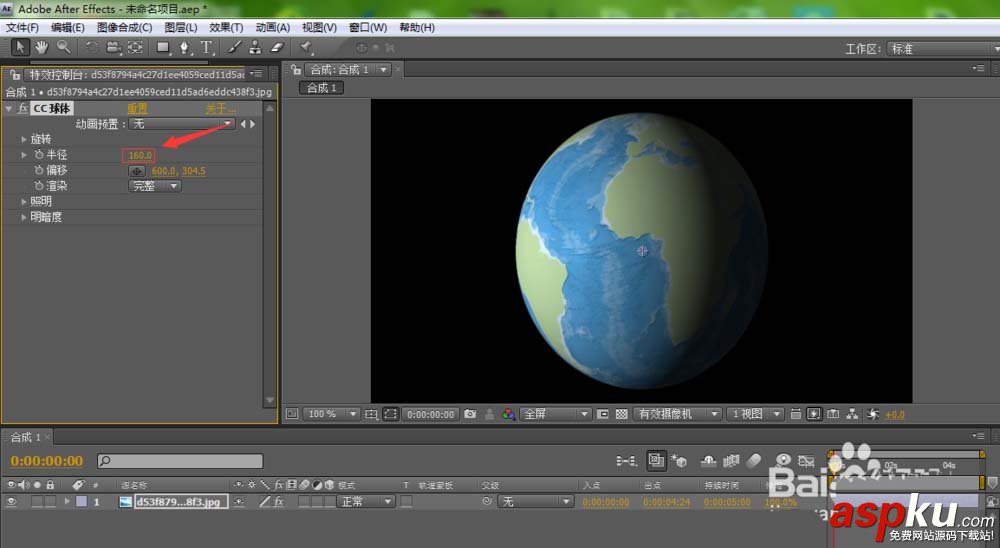This screenshot has height=548, width=1000.
Task: Select the Hand tool in the toolbar
Action: coord(42,47)
